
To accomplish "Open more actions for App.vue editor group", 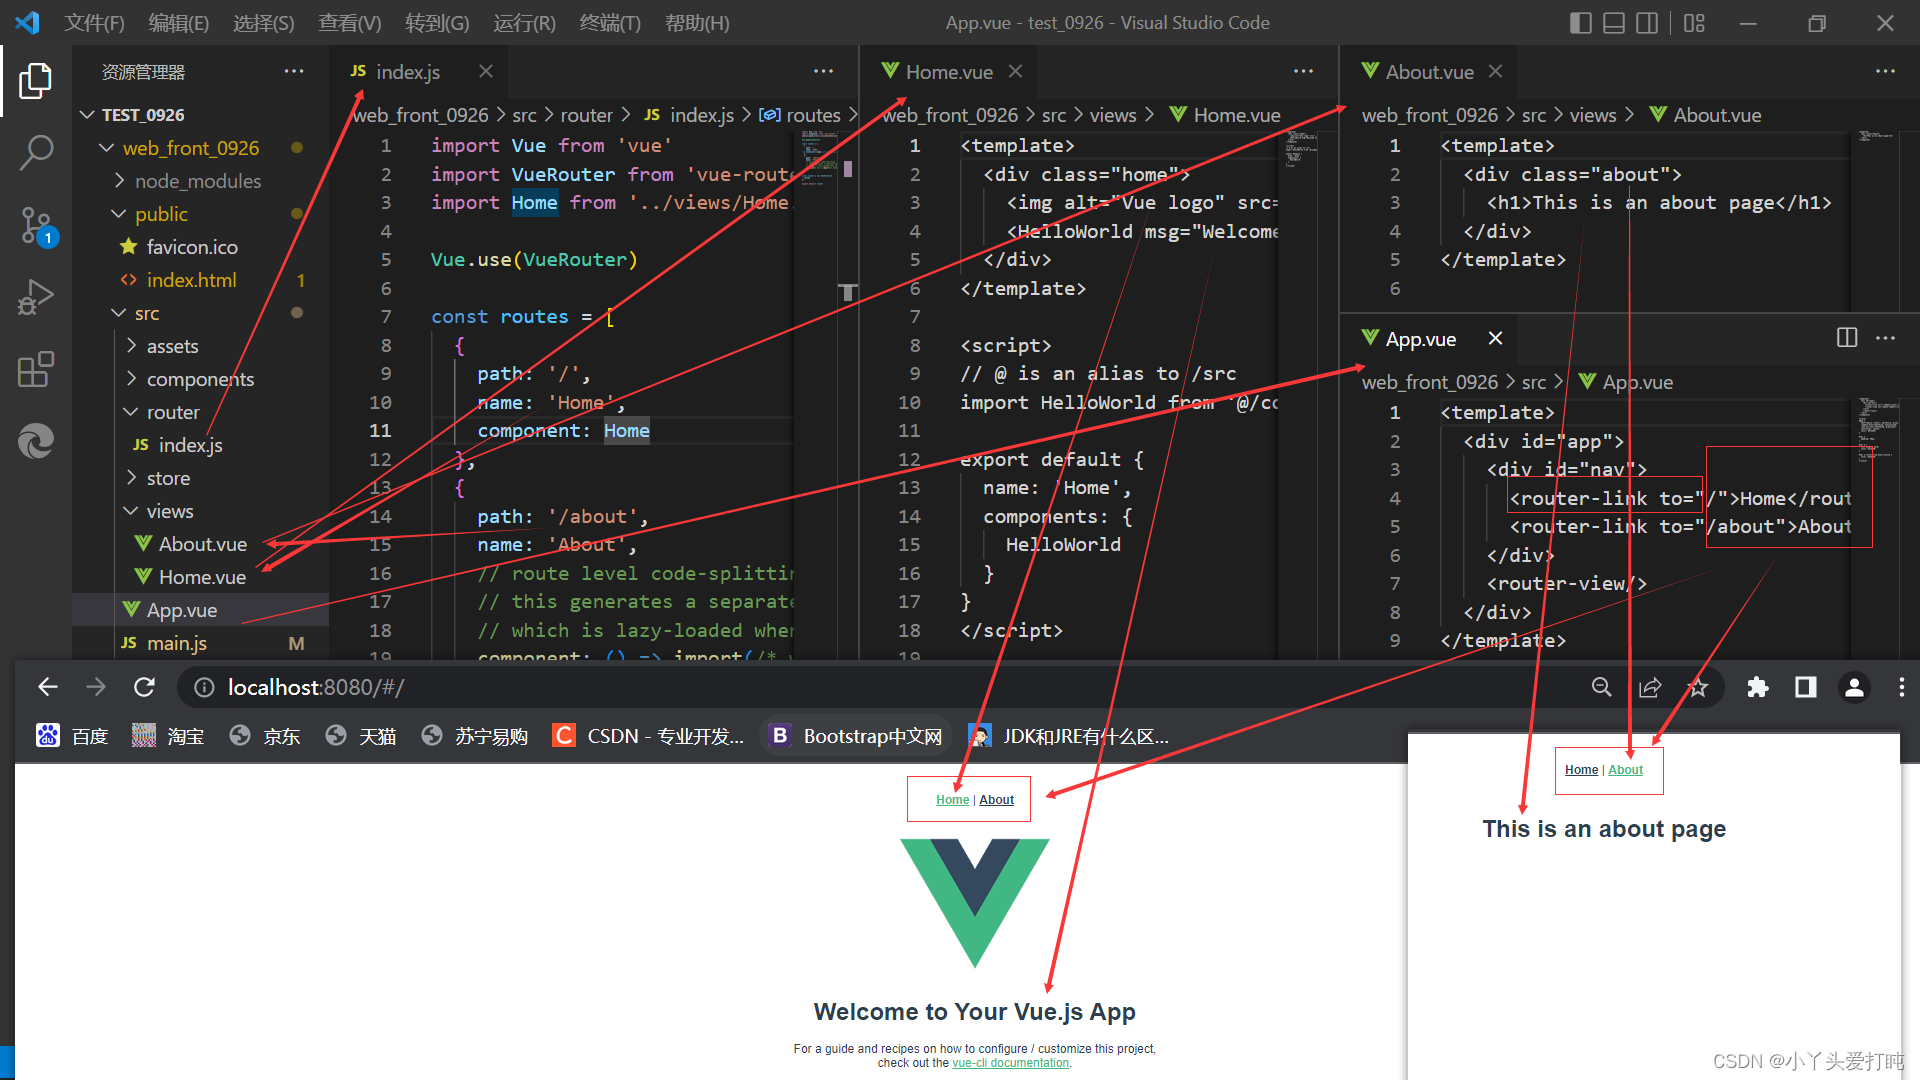I will pyautogui.click(x=1885, y=338).
